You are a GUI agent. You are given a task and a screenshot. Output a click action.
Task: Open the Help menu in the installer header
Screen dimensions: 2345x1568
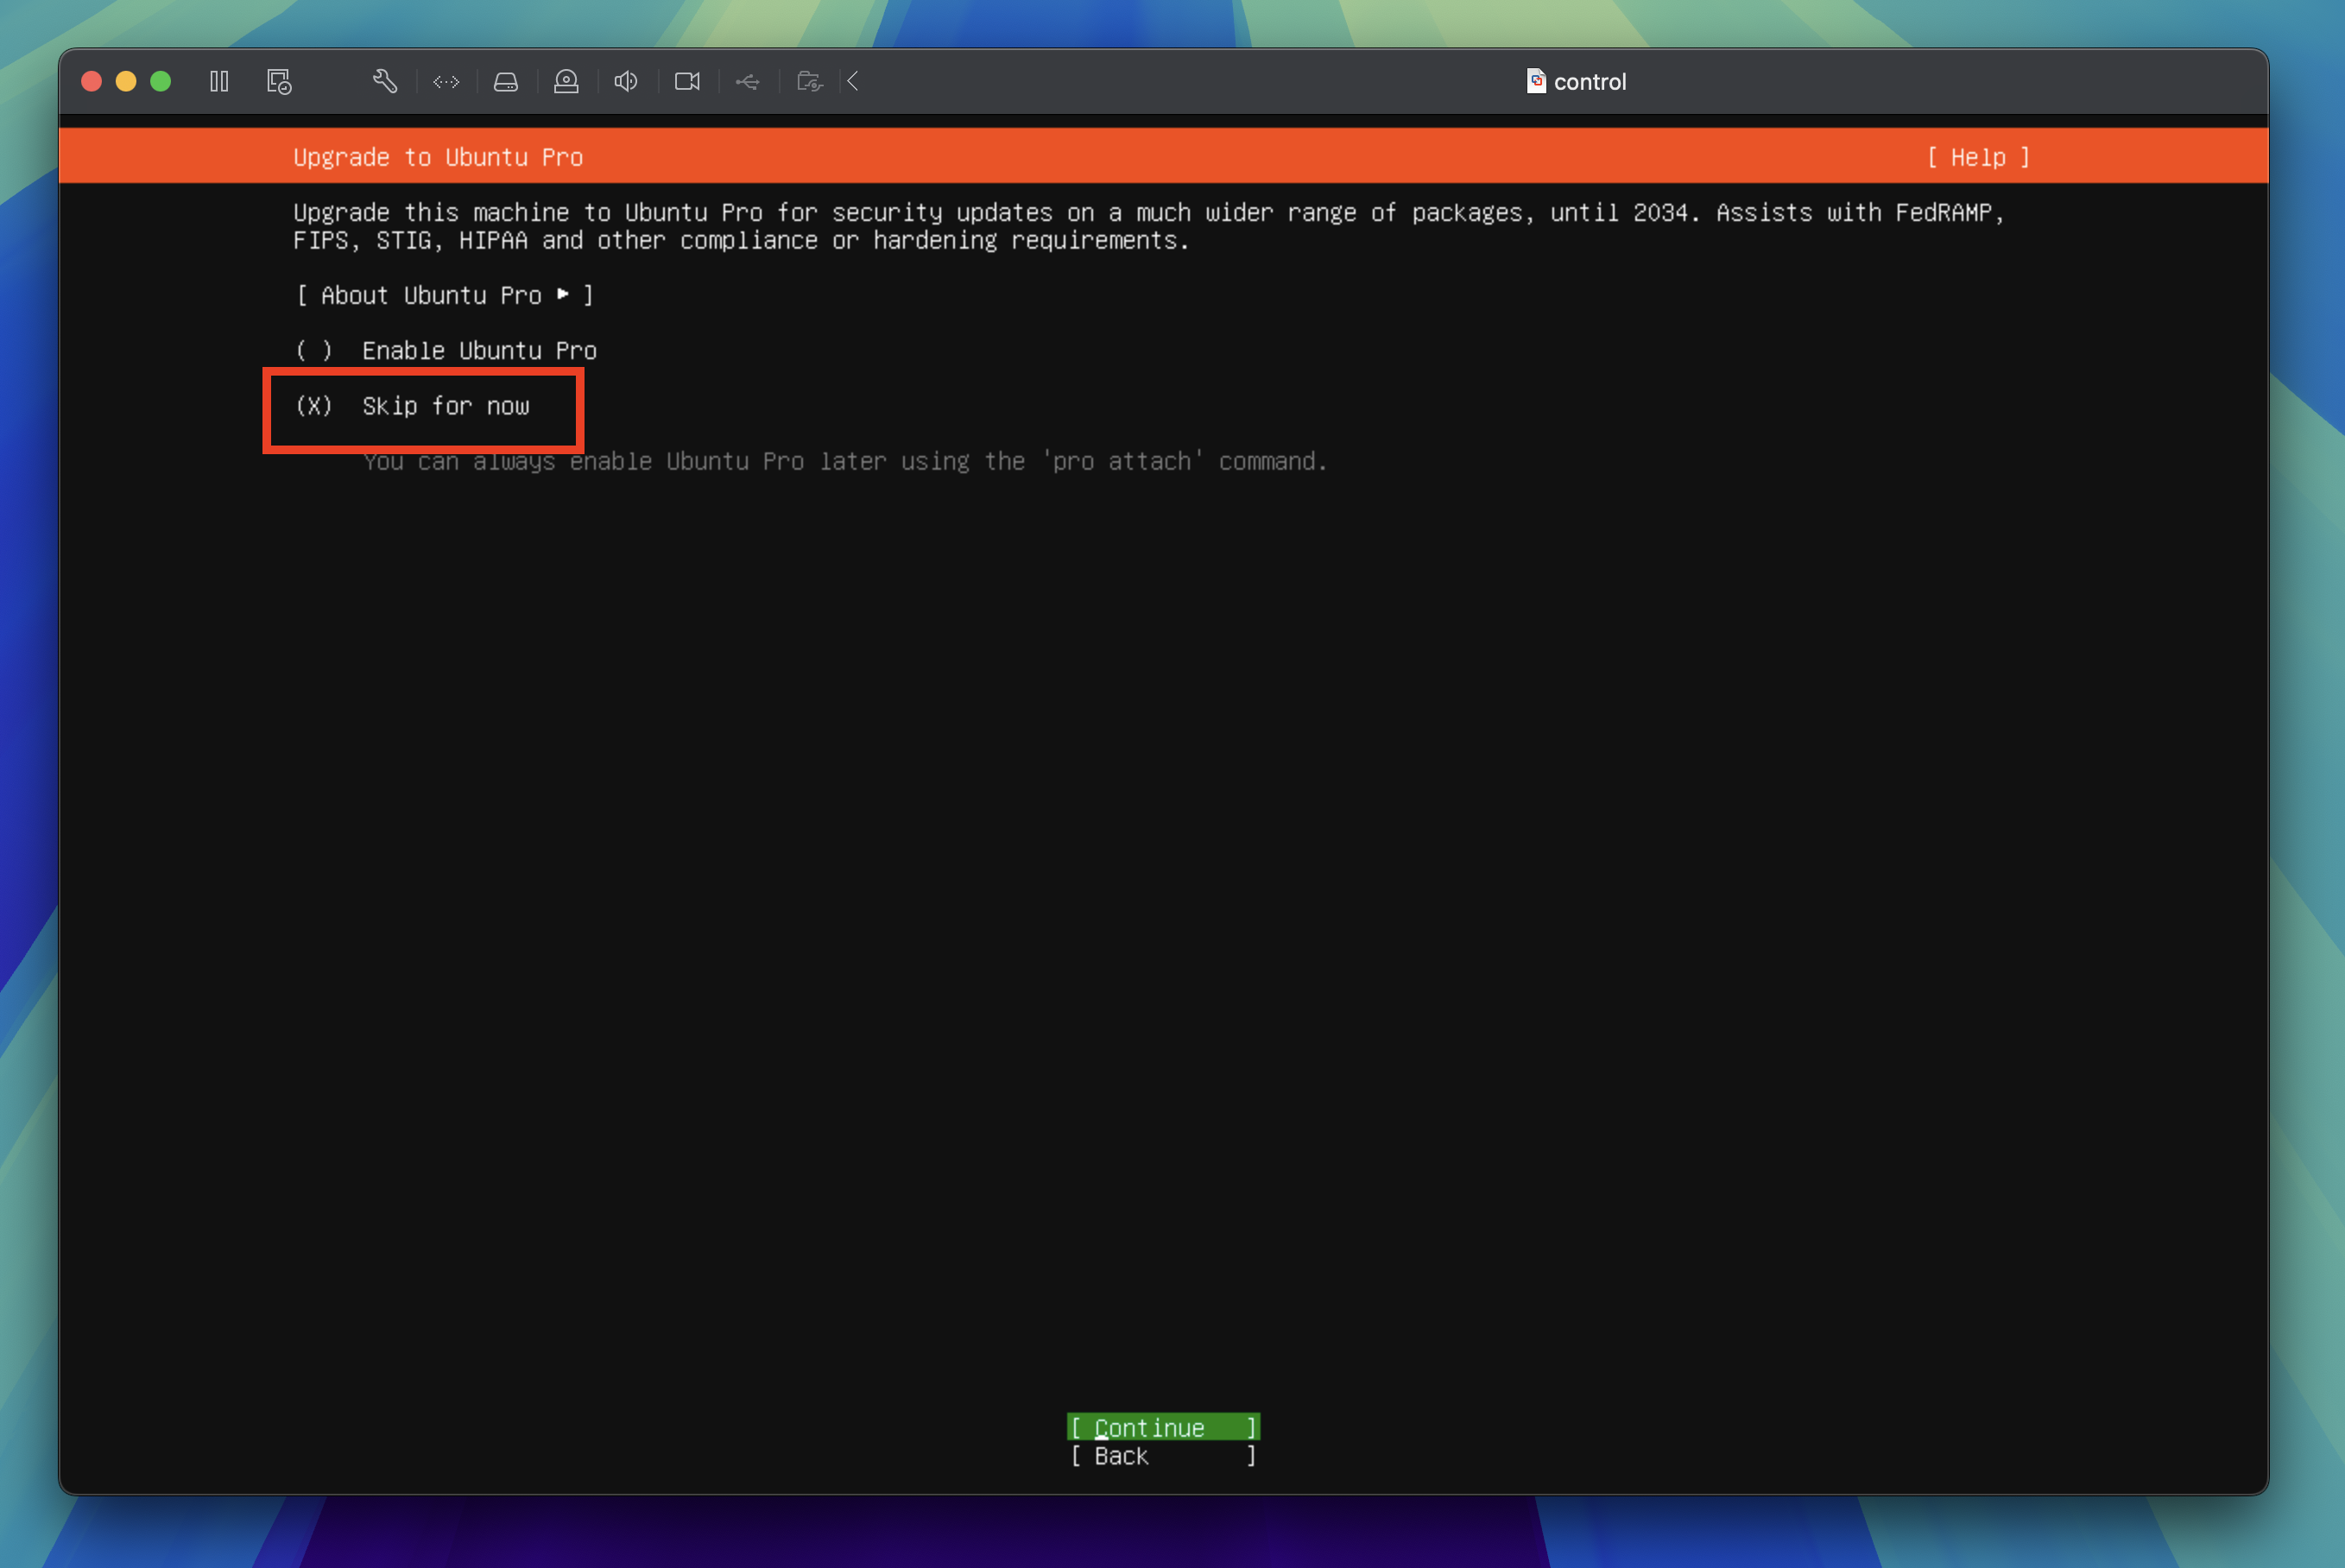pos(1978,157)
